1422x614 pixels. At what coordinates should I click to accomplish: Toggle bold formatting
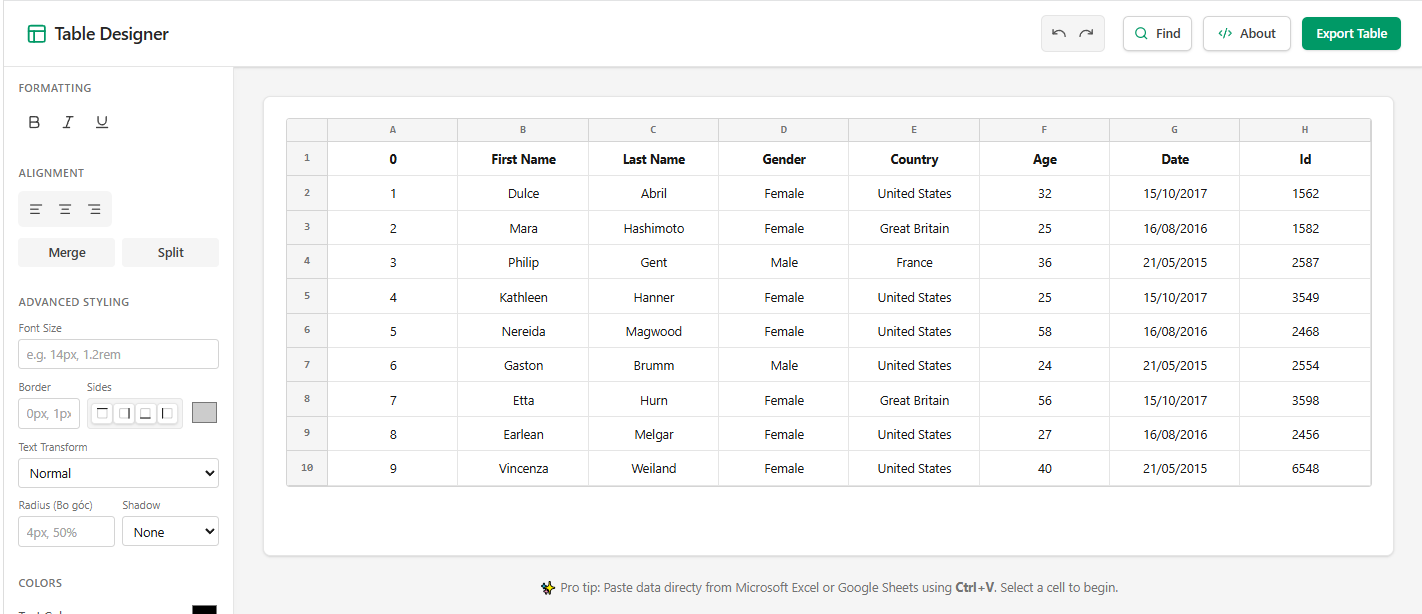pos(34,122)
